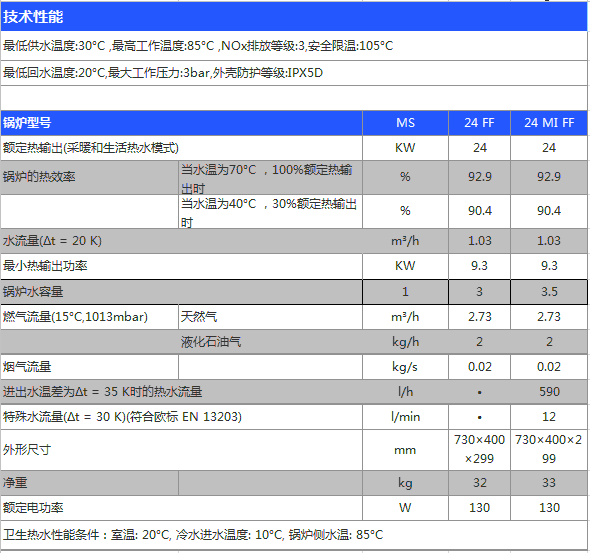The width and height of the screenshot is (590, 553).
Task: Select the 液化石油气 cell
Action: point(270,342)
